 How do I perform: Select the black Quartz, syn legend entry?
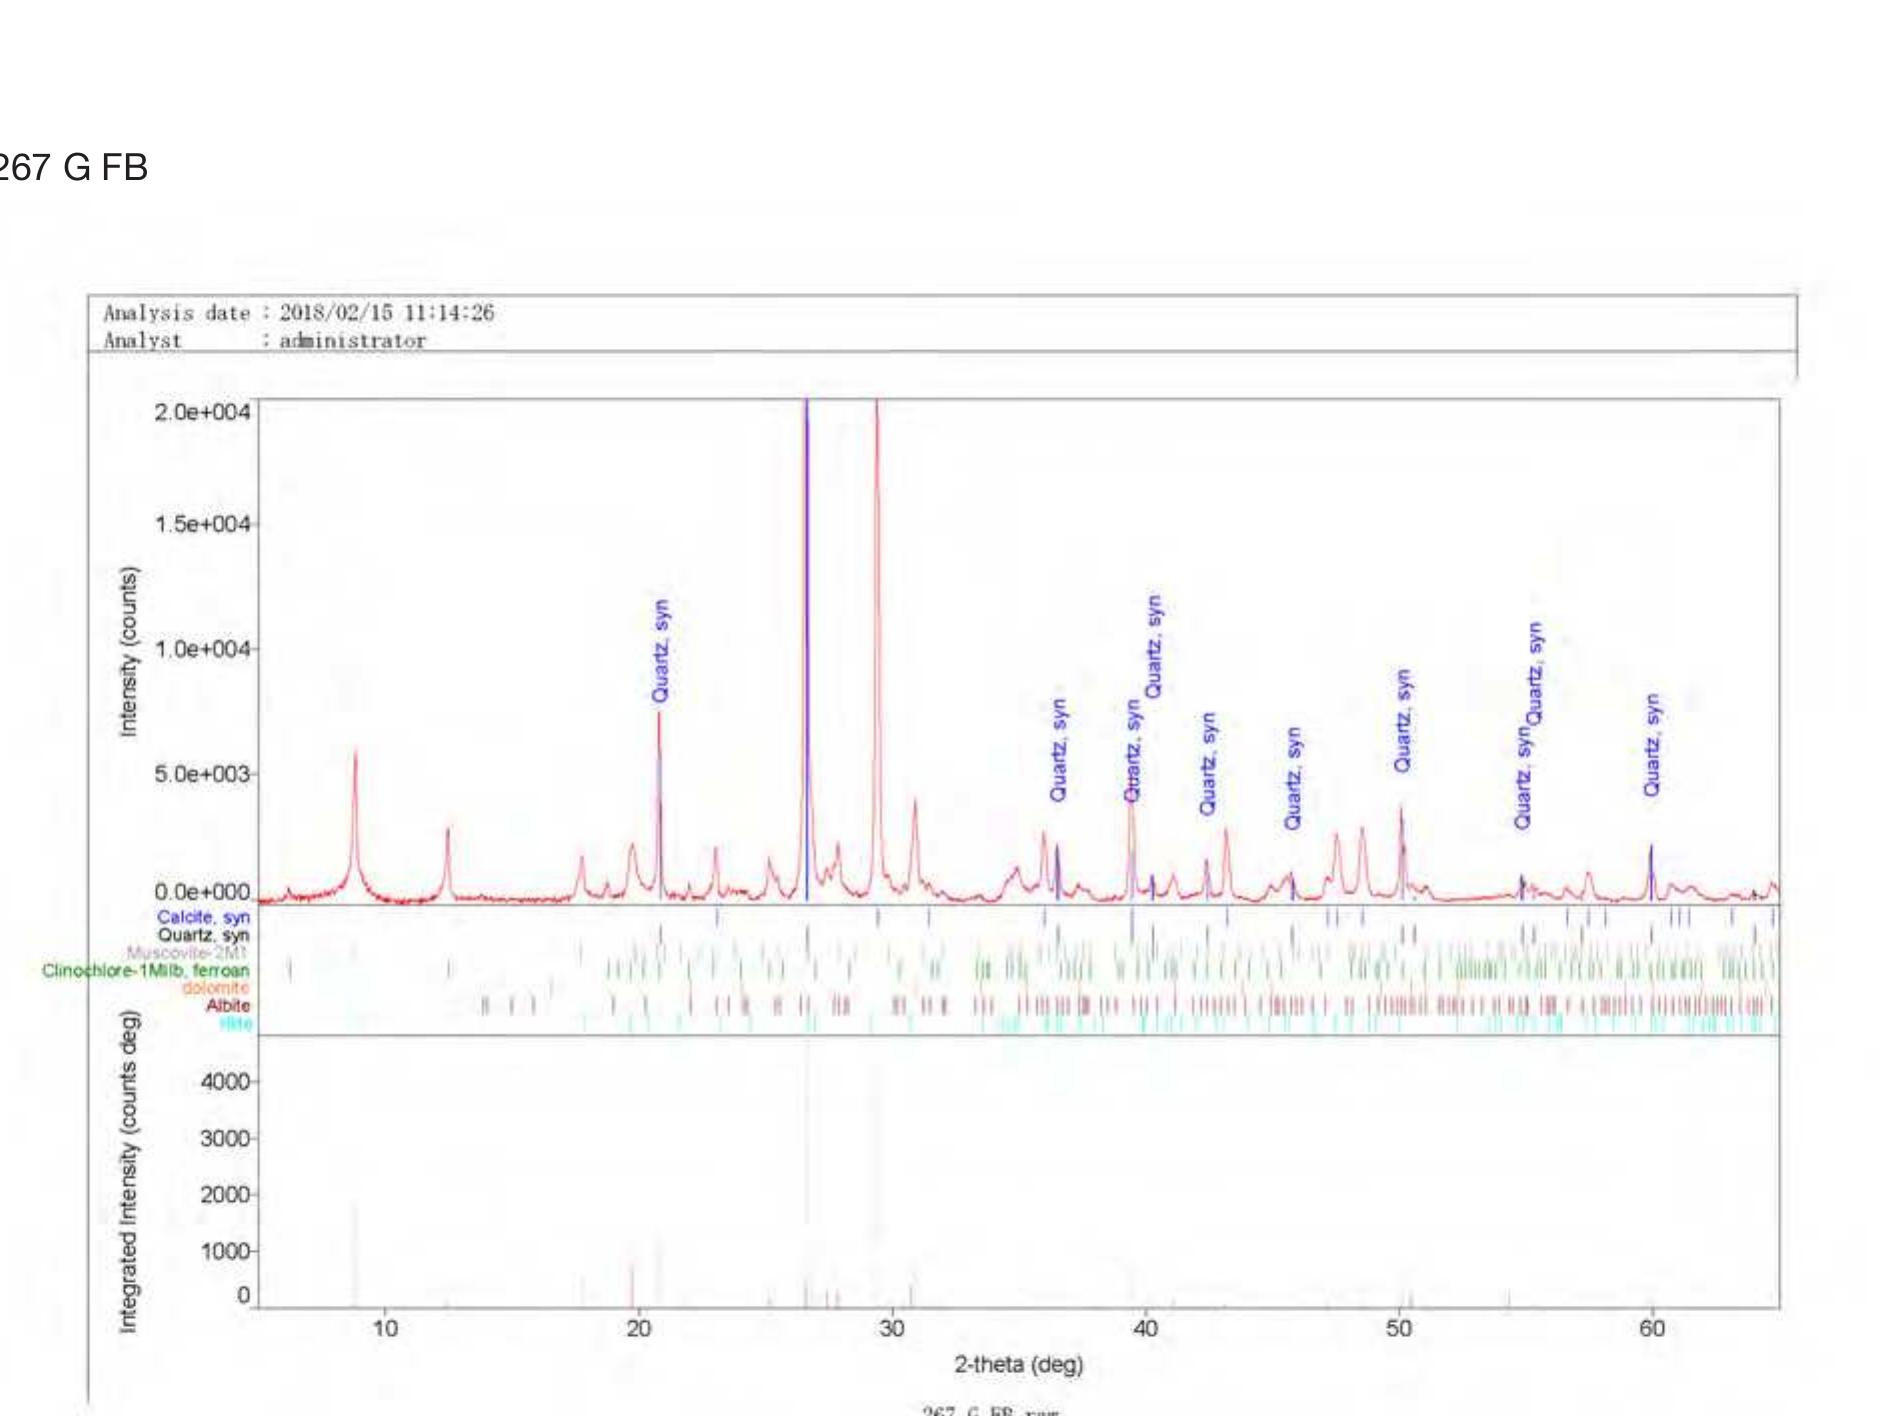point(203,935)
